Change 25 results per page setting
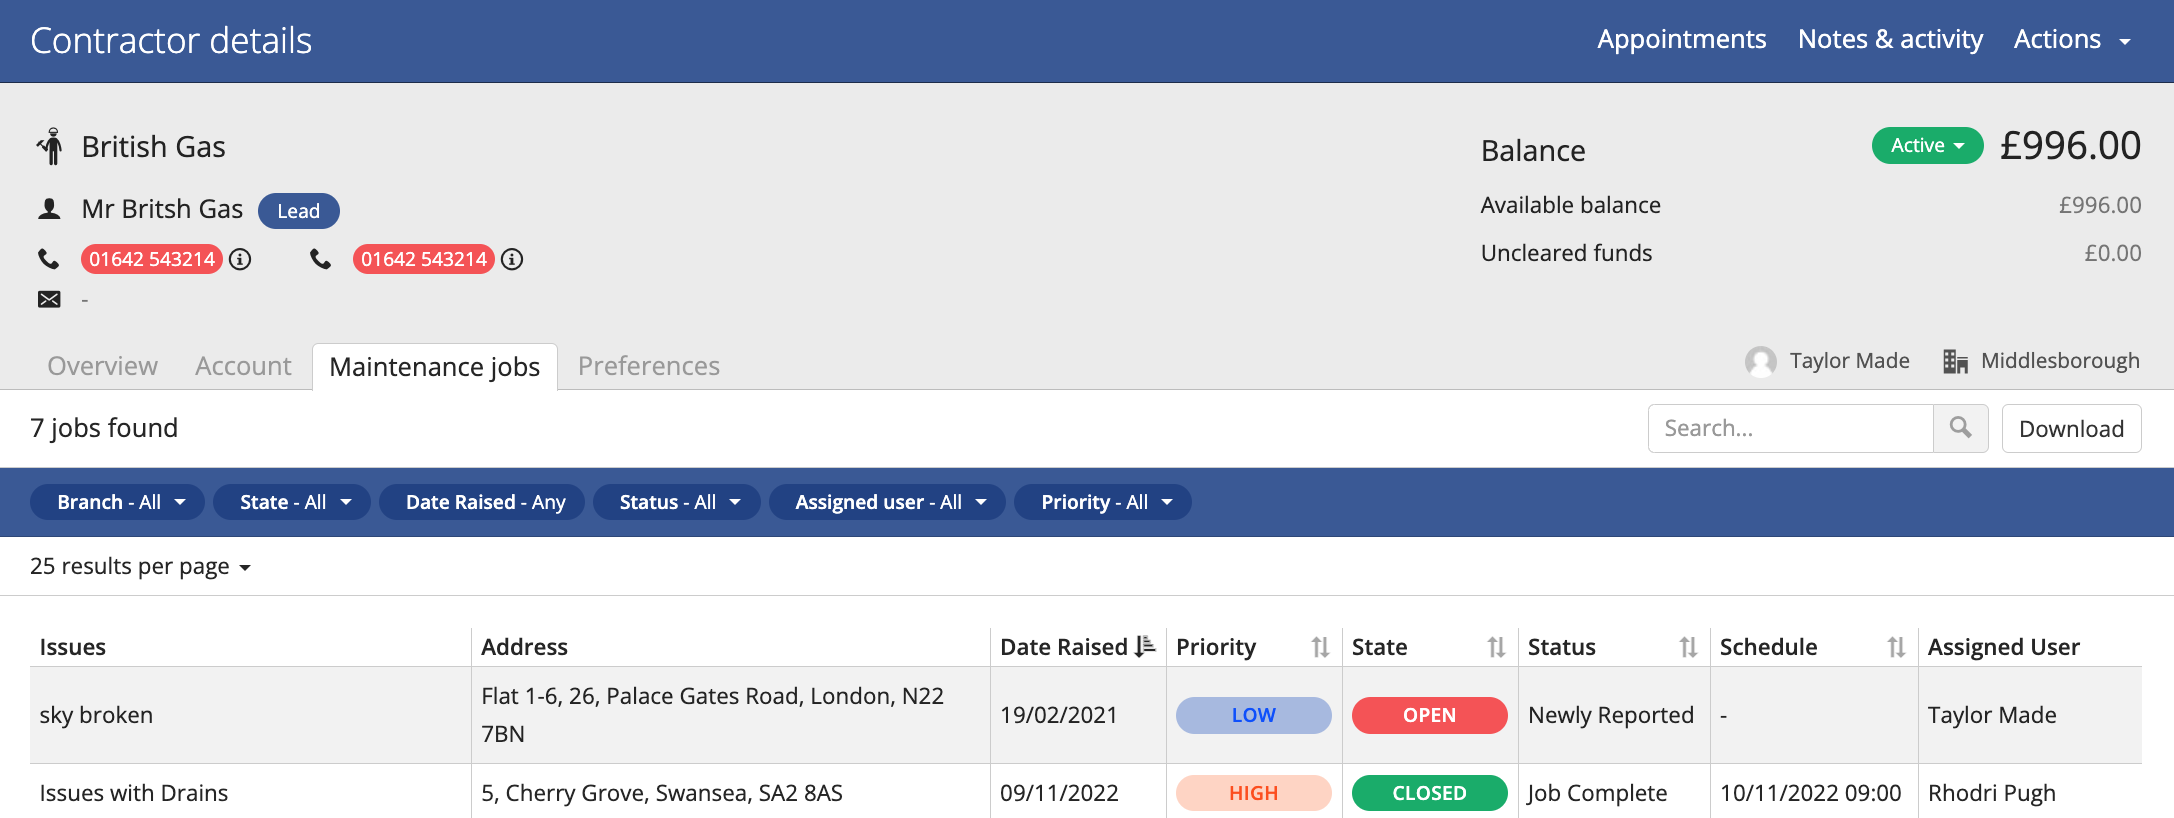This screenshot has width=2174, height=818. click(140, 567)
